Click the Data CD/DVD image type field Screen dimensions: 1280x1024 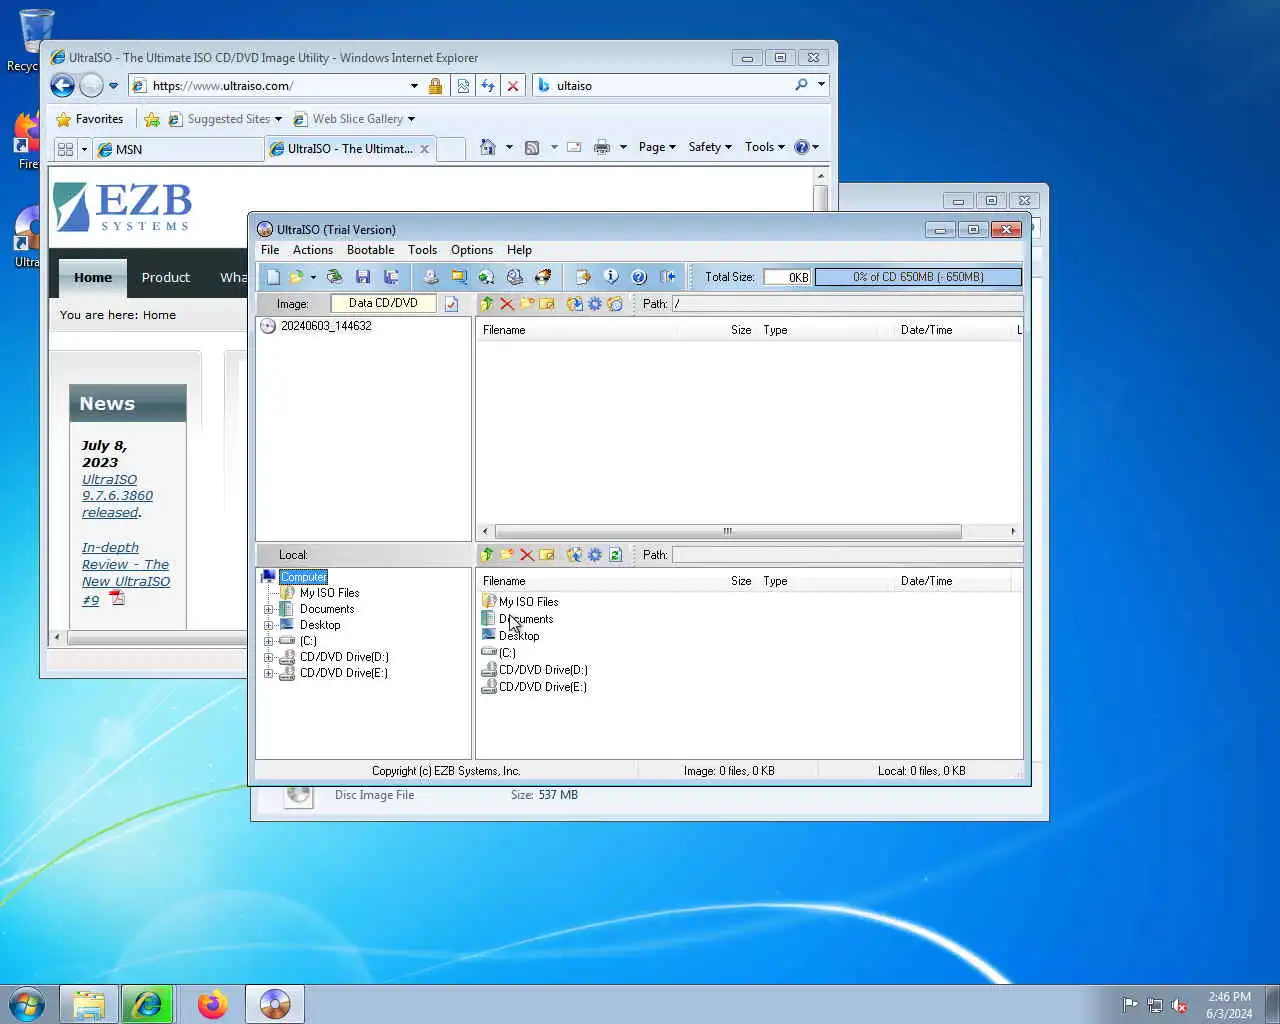383,303
